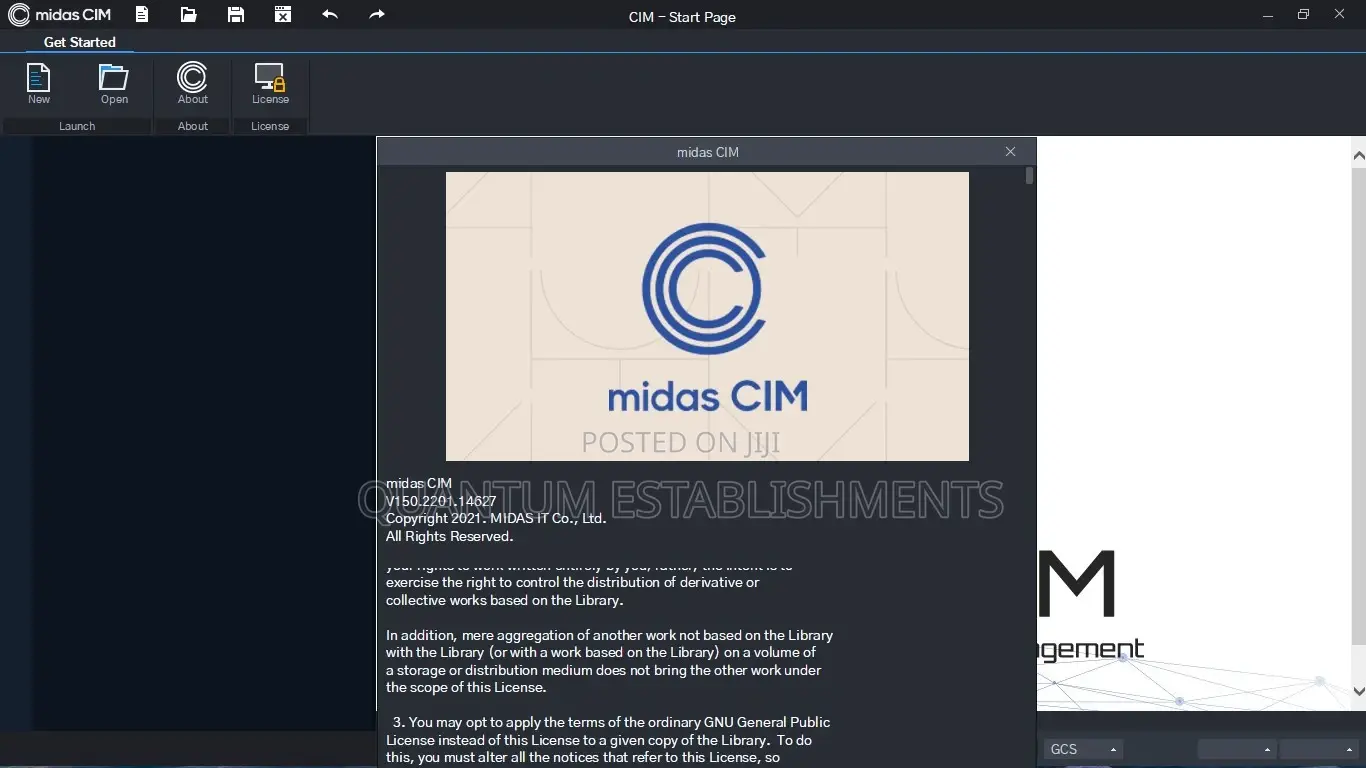Image resolution: width=1366 pixels, height=768 pixels.
Task: Click the save floppy disk icon
Action: (236, 14)
